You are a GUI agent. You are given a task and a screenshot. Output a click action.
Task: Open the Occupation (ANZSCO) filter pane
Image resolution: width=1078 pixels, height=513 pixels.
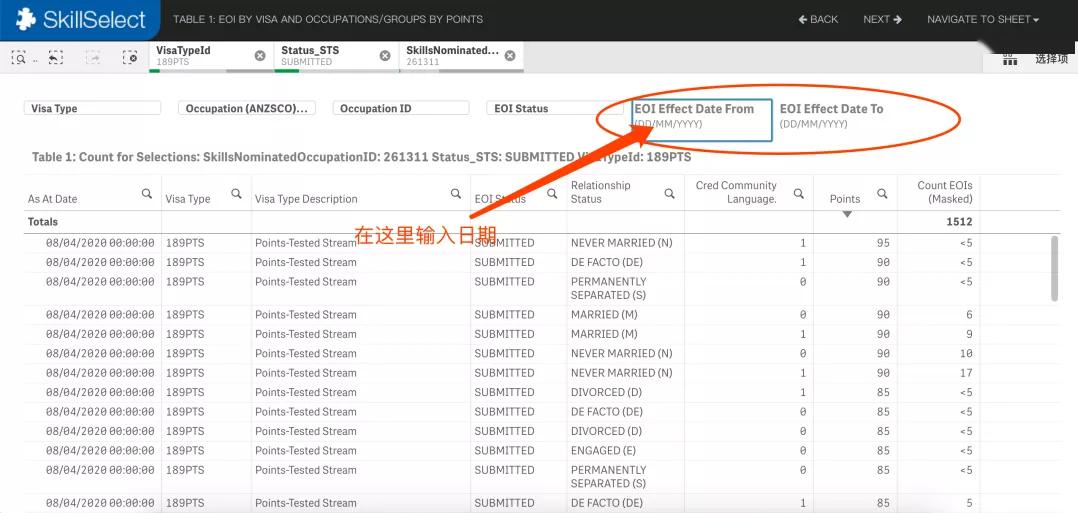[x=247, y=108]
